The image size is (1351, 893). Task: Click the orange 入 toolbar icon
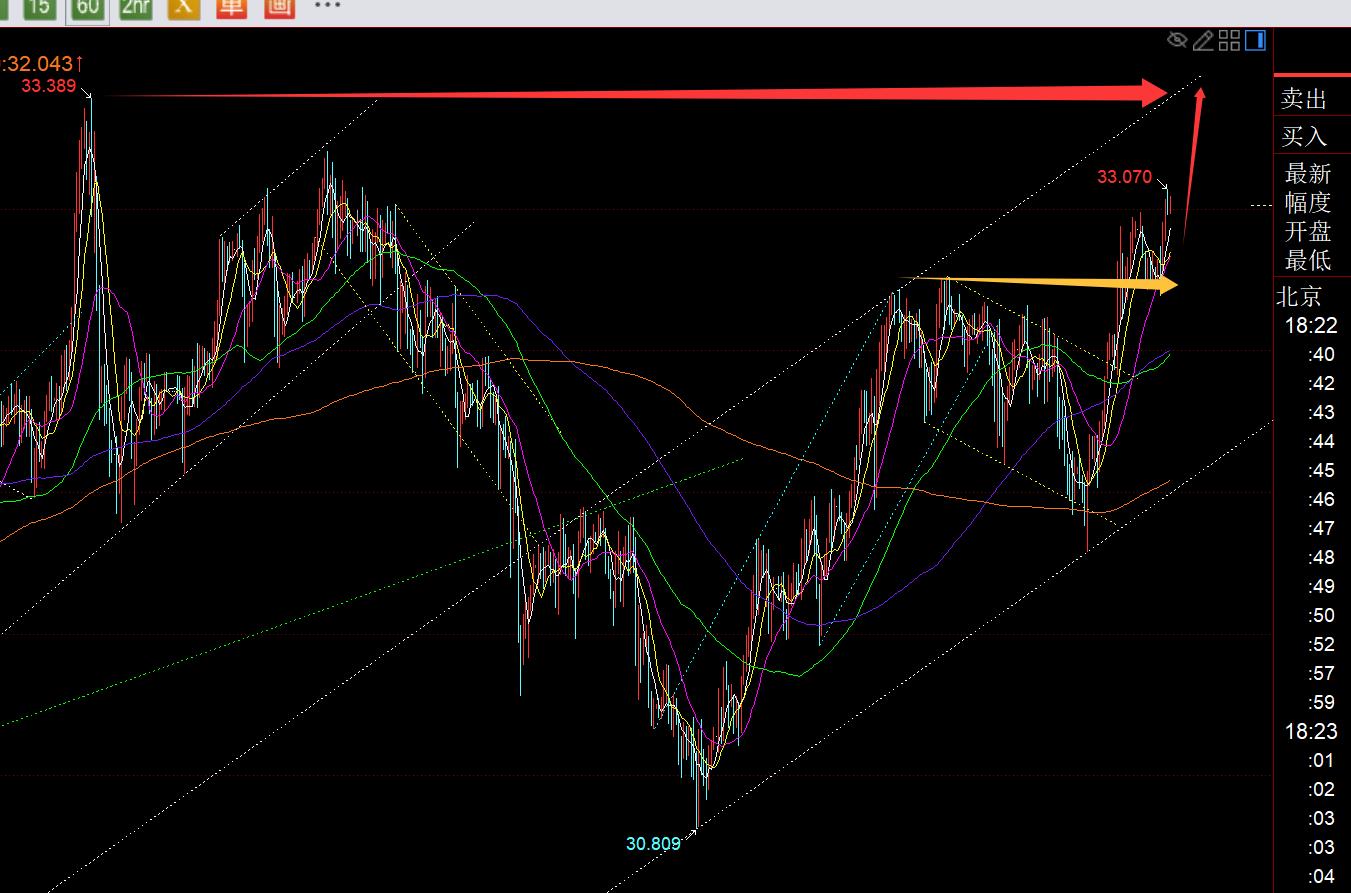tap(183, 8)
